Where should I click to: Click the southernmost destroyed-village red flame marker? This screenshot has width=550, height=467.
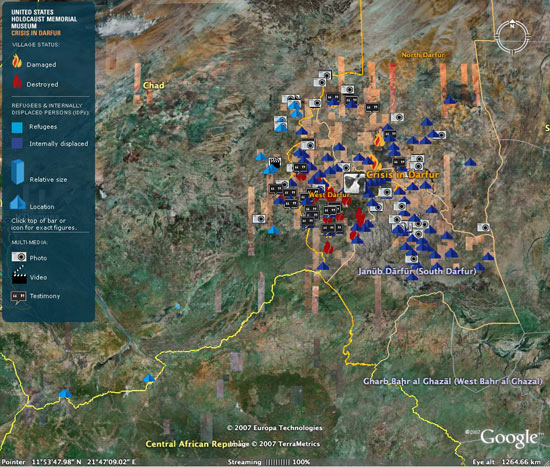click(328, 247)
